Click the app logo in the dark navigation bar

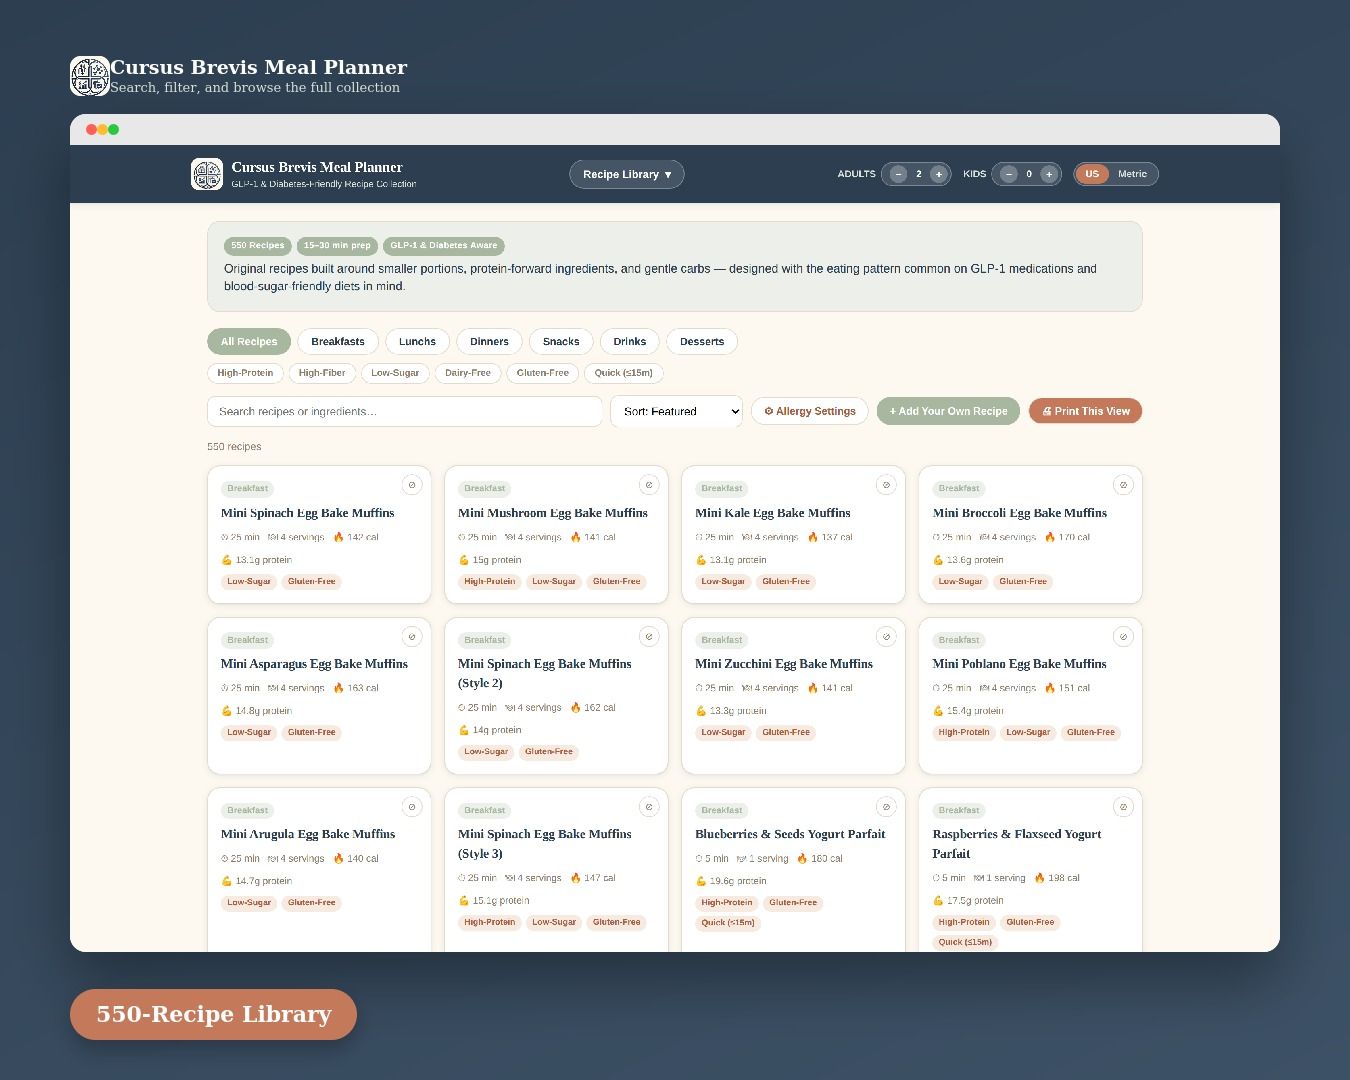tap(207, 174)
